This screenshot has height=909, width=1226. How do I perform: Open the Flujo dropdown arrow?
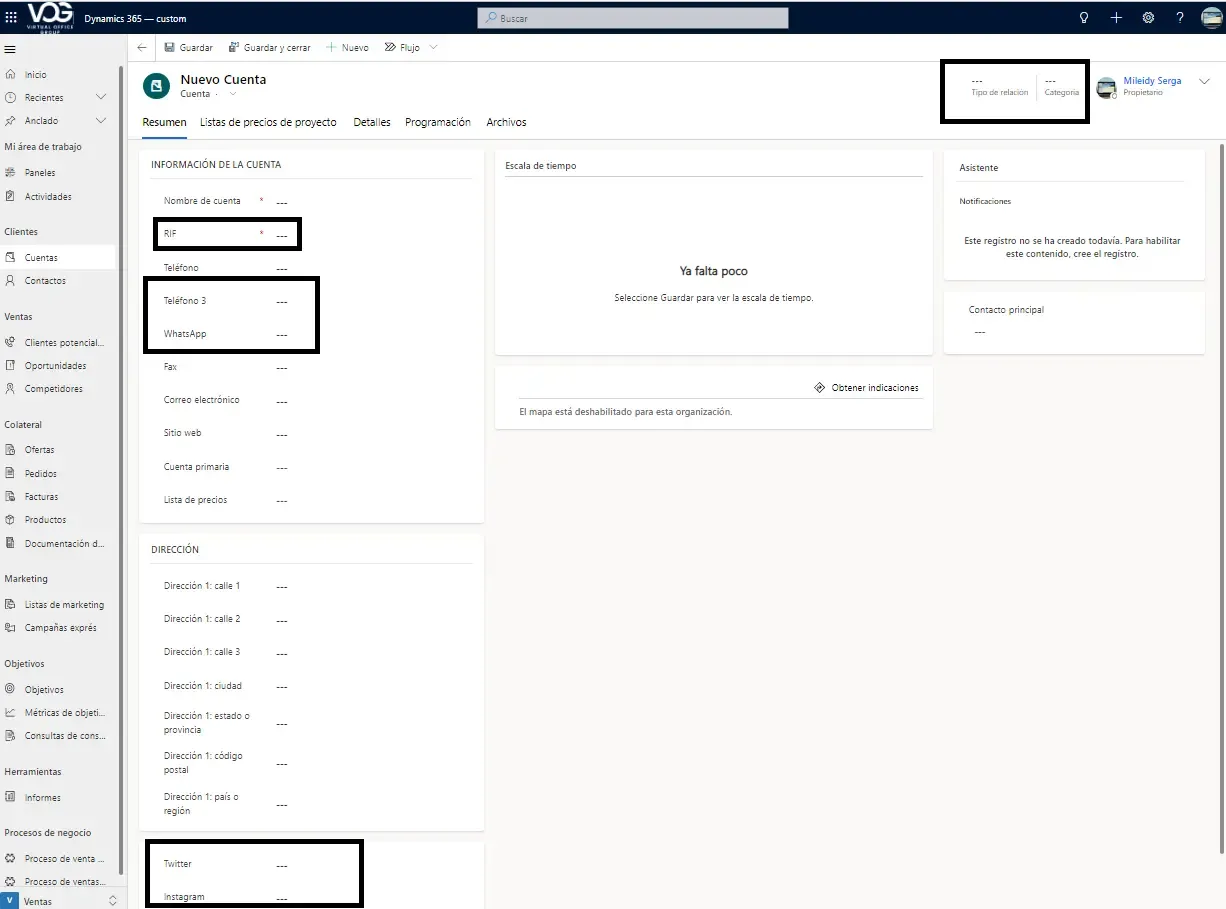coord(433,48)
